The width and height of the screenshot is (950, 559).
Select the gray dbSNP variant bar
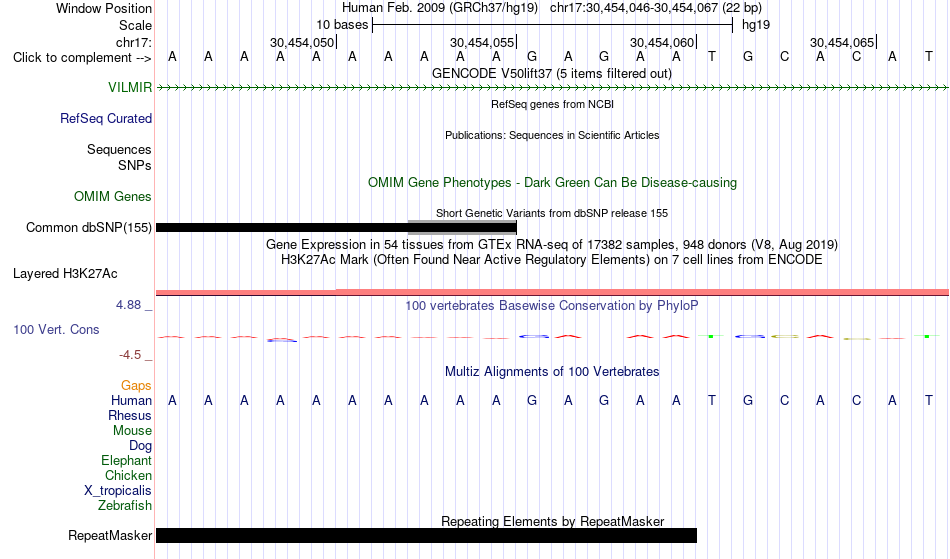(462, 227)
